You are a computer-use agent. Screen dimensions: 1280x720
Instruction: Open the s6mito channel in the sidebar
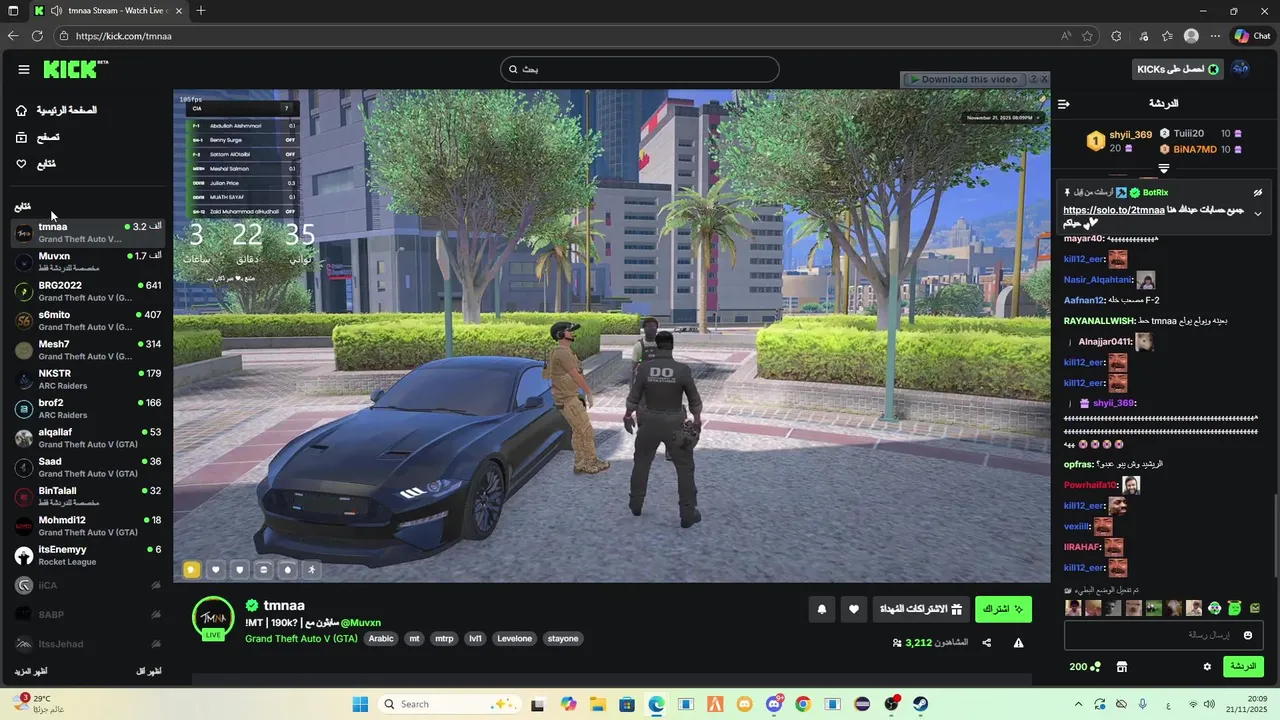[88, 321]
